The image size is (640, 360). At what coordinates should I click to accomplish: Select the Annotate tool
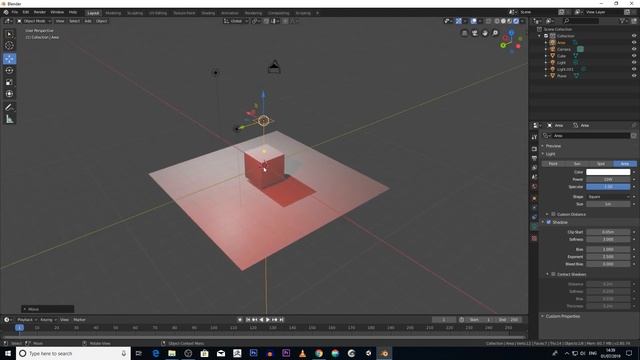pyautogui.click(x=9, y=107)
